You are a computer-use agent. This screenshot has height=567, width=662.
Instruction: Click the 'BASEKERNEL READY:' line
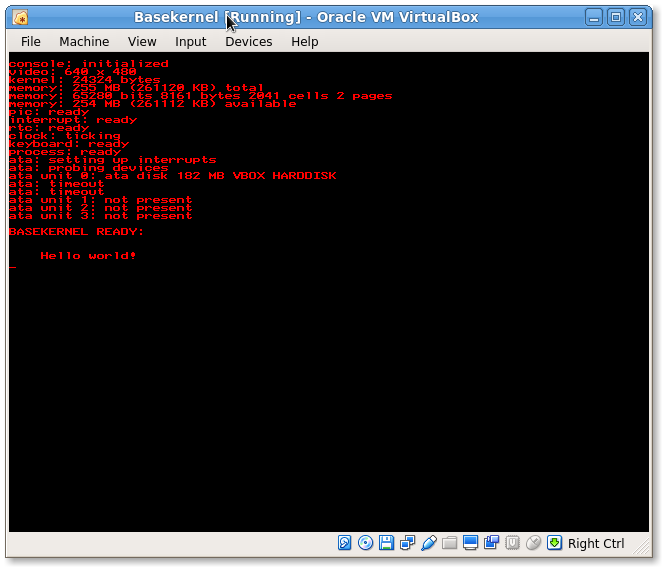76,231
